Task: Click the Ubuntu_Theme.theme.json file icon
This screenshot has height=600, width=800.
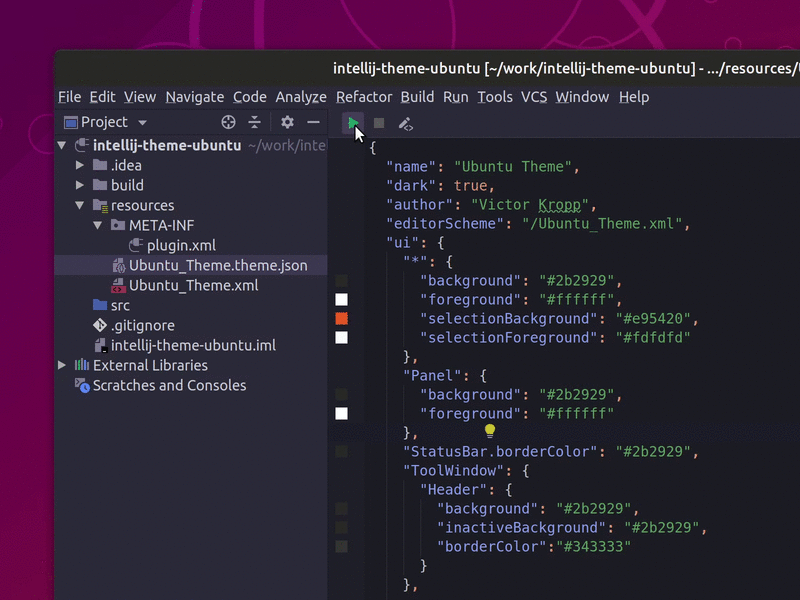Action: tap(118, 265)
